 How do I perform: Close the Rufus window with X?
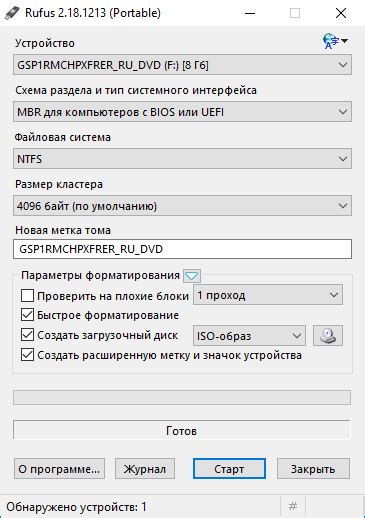(x=341, y=13)
